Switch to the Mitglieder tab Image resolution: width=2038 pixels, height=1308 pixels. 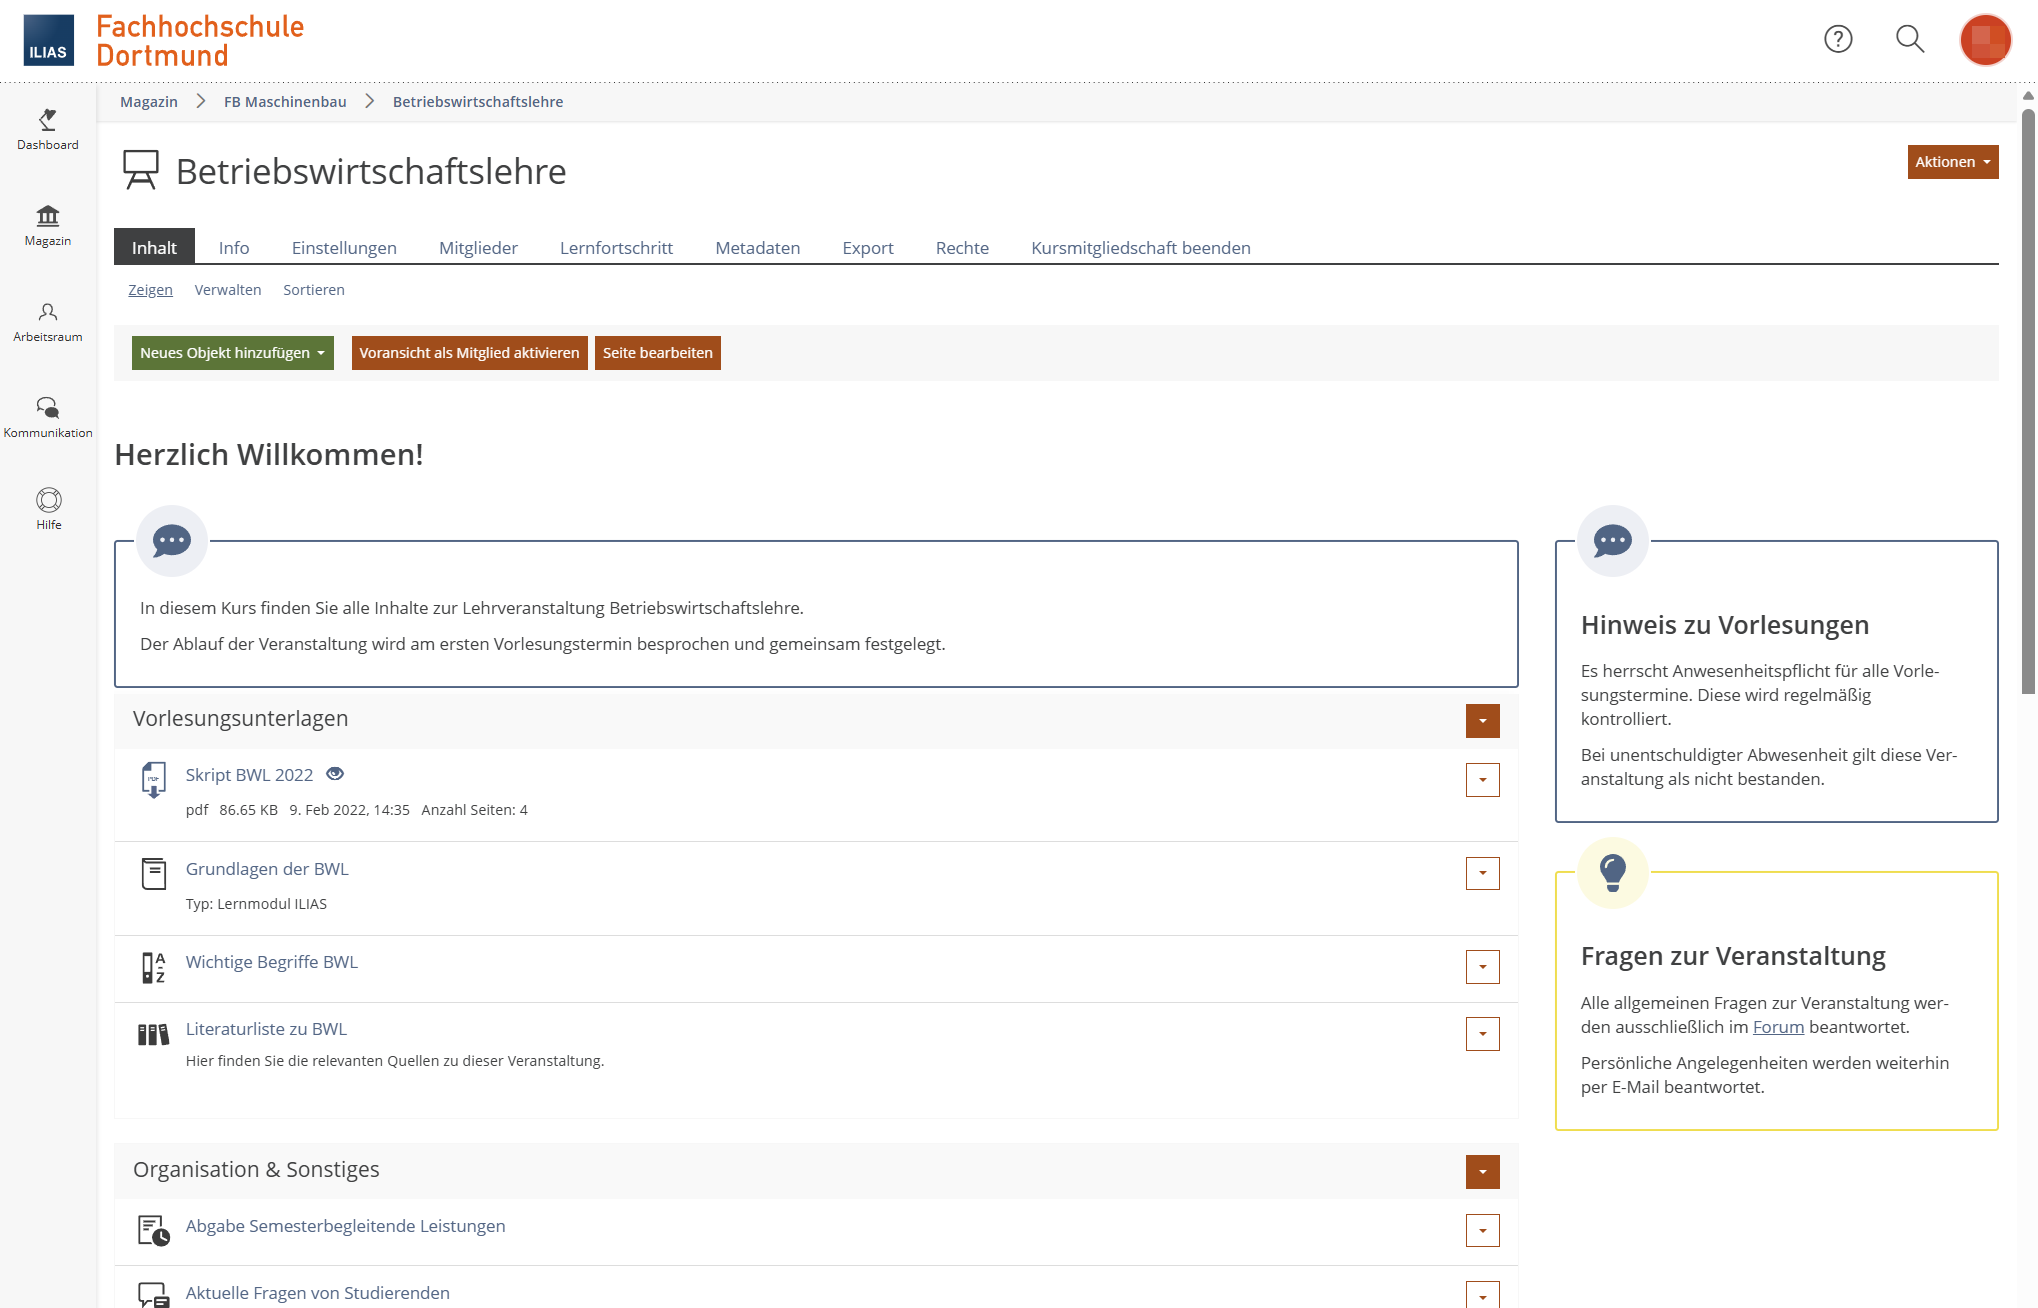click(x=478, y=248)
